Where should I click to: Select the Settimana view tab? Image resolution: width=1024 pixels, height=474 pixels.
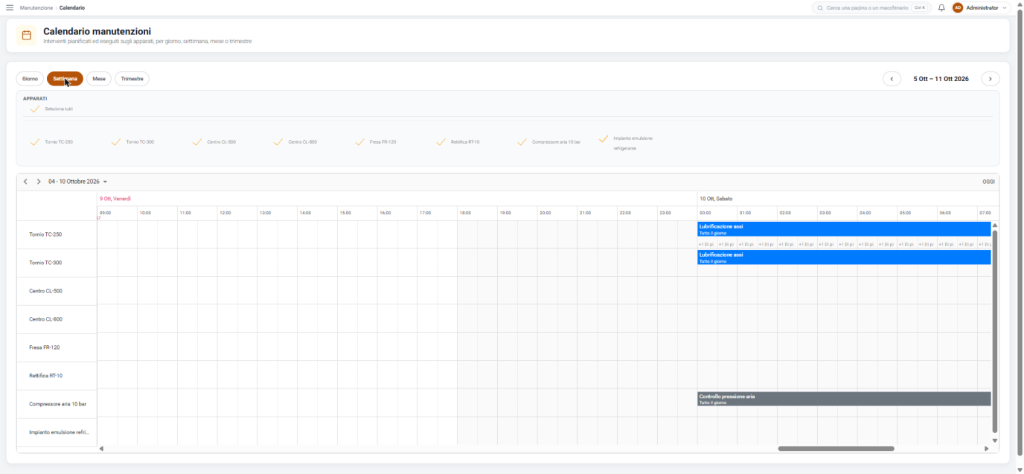(65, 78)
